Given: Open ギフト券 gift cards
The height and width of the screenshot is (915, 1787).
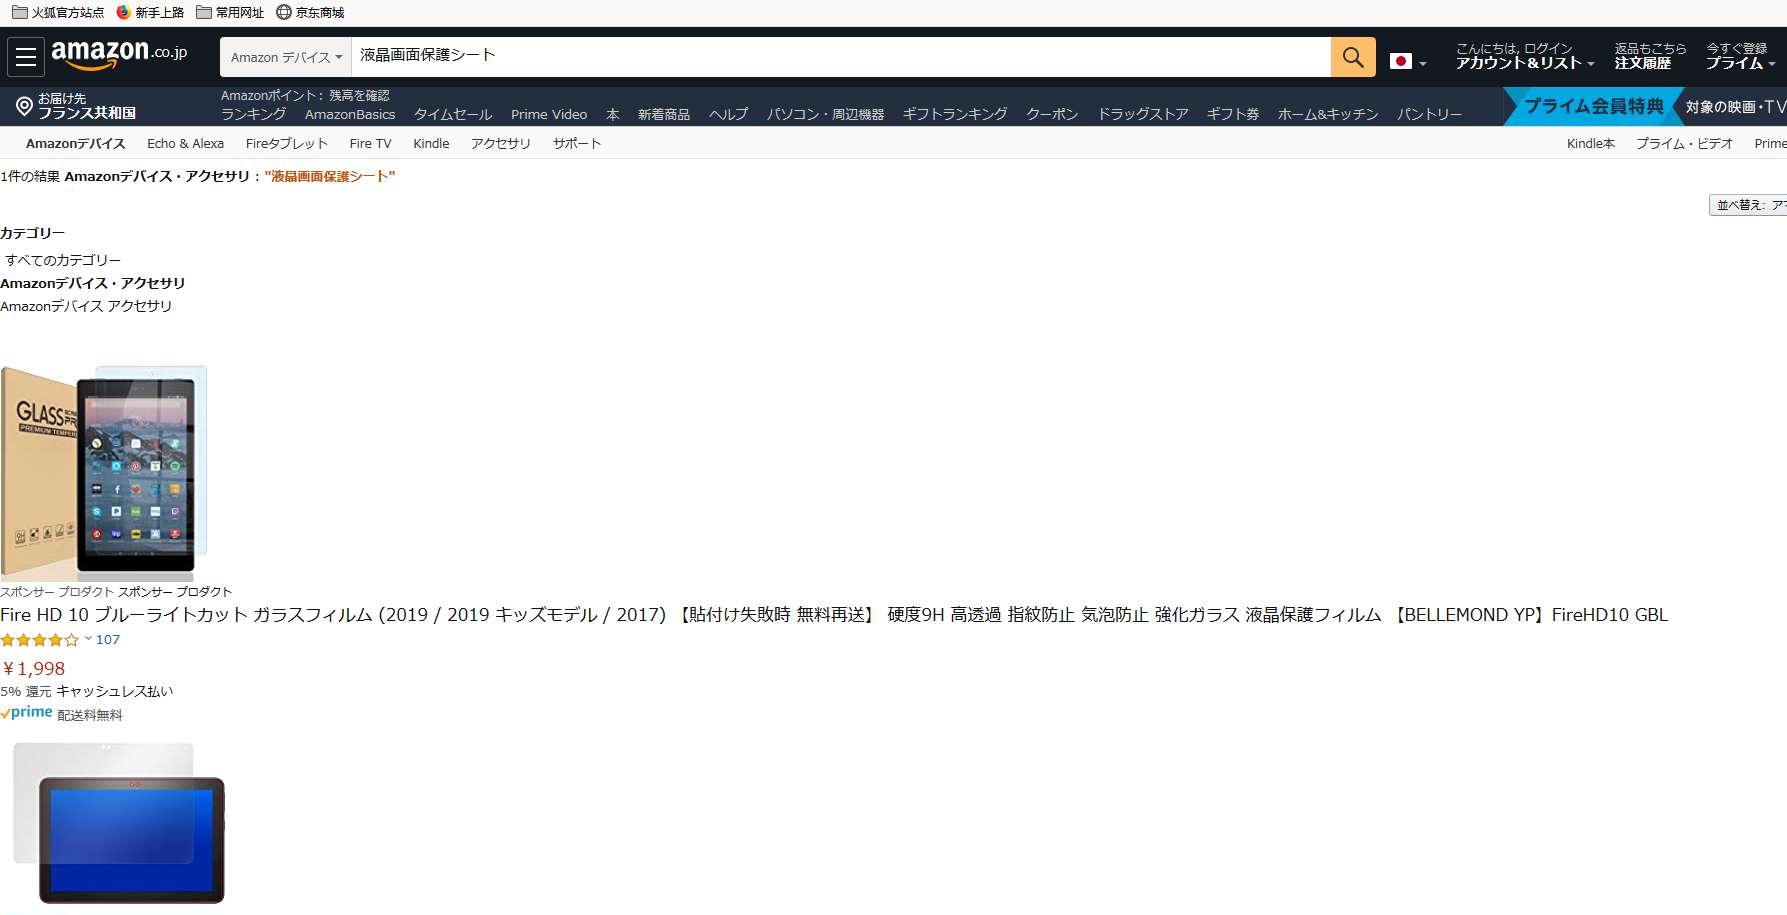Looking at the screenshot, I should click(x=1233, y=114).
